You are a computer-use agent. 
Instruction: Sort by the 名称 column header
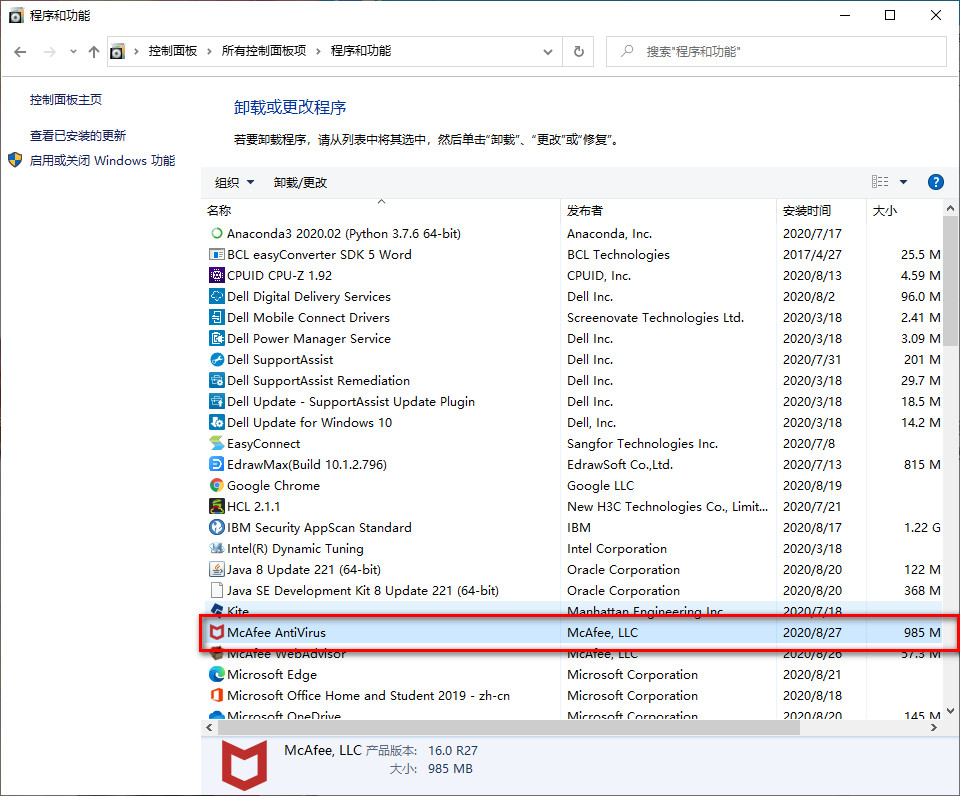tap(381, 210)
